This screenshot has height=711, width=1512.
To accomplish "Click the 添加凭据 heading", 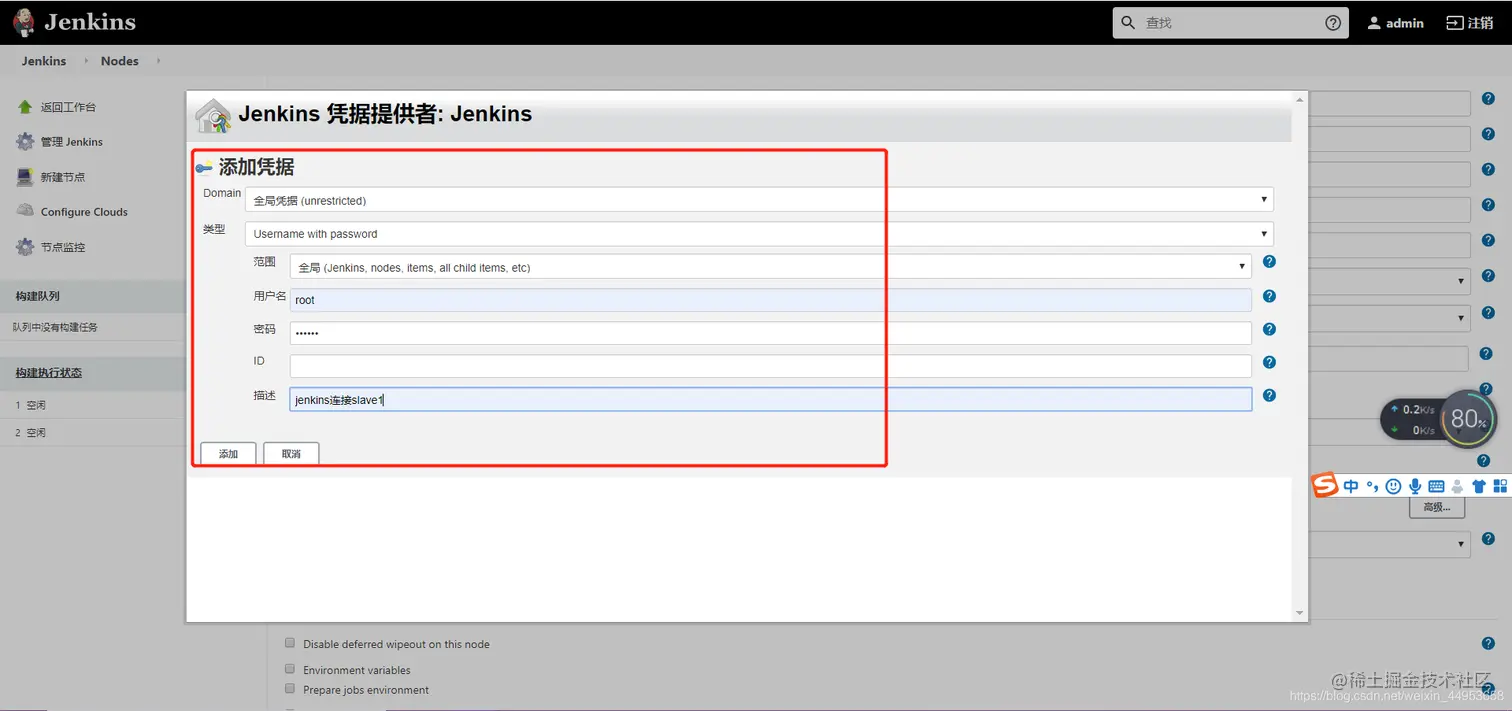I will pyautogui.click(x=257, y=167).
